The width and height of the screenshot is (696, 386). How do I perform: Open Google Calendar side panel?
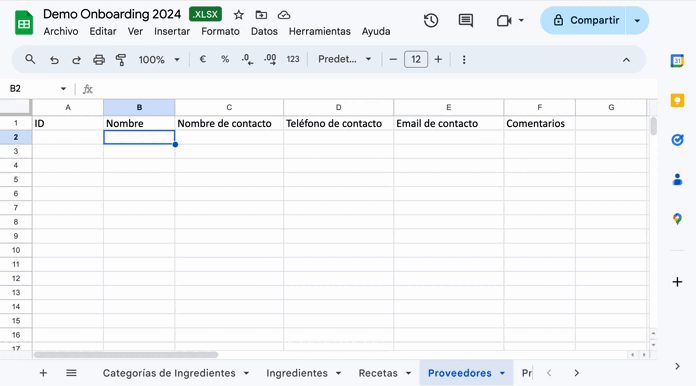[677, 61]
